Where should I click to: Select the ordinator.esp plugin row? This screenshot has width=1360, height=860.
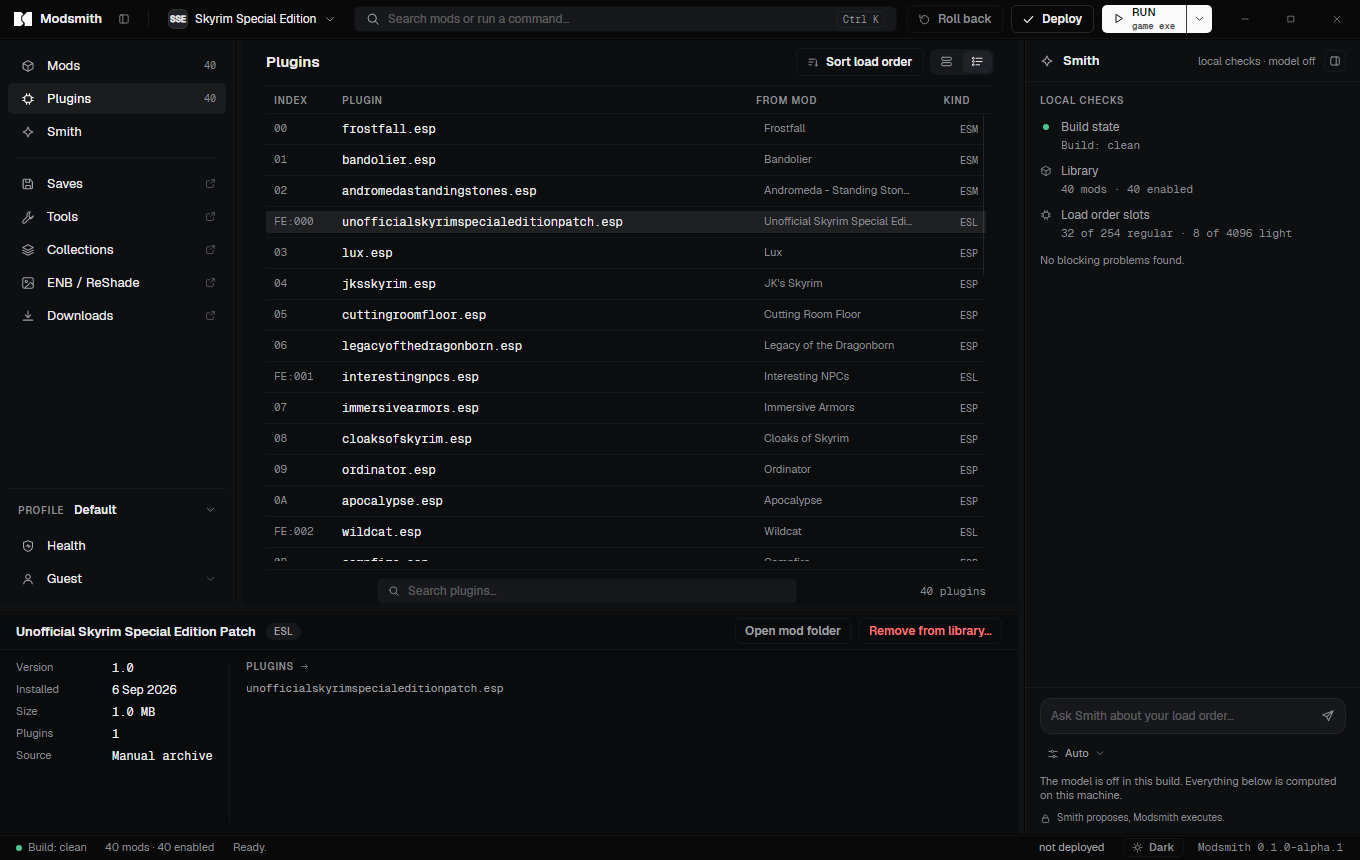(x=626, y=470)
